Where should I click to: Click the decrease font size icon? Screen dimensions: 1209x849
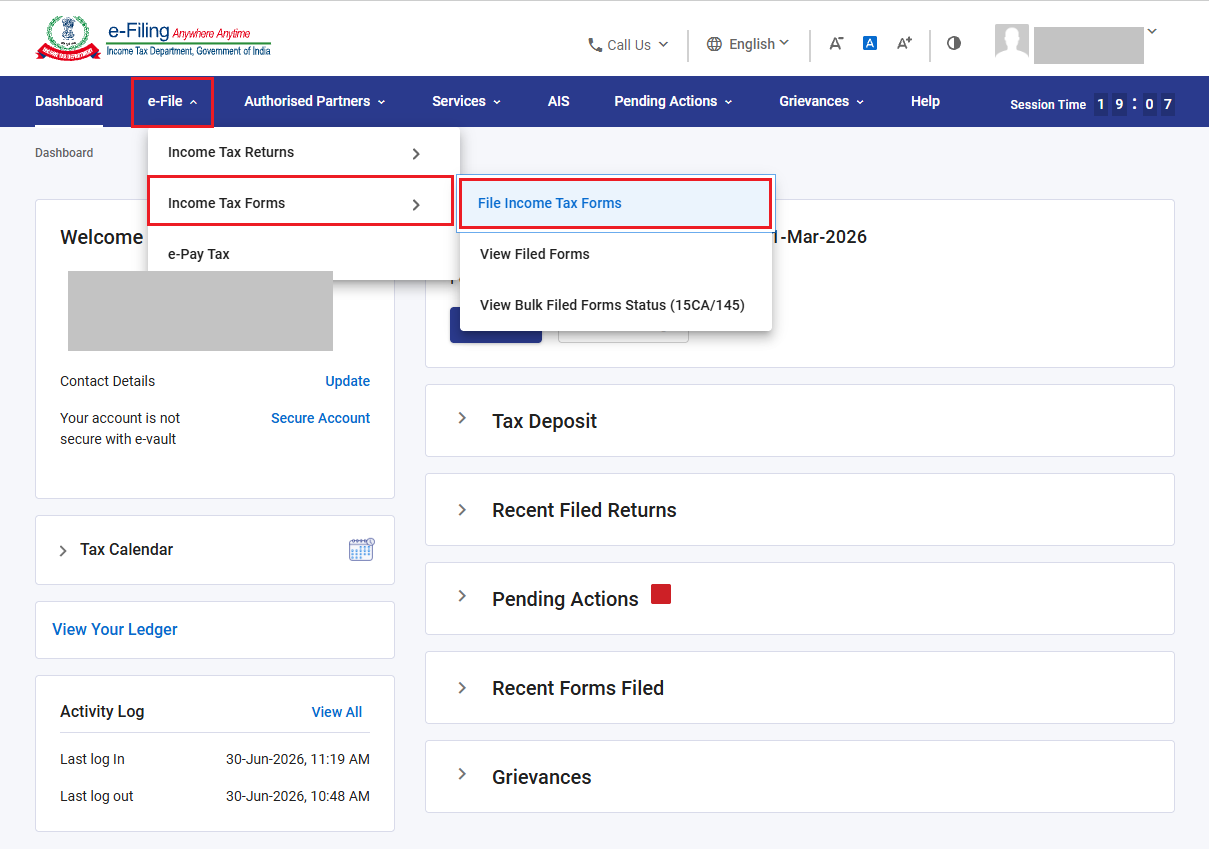836,44
